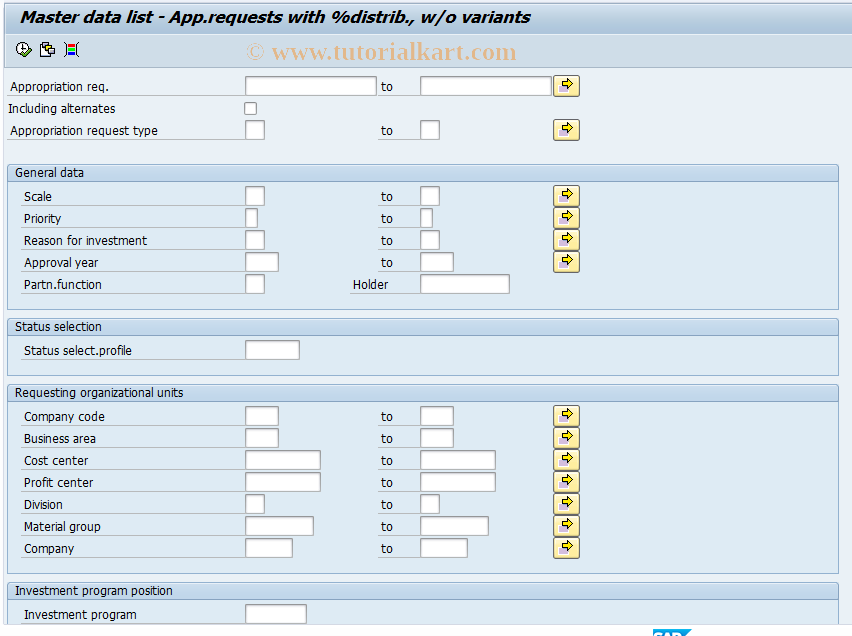Select the Business area from field
Screen dimensions: 852x636
click(x=262, y=438)
